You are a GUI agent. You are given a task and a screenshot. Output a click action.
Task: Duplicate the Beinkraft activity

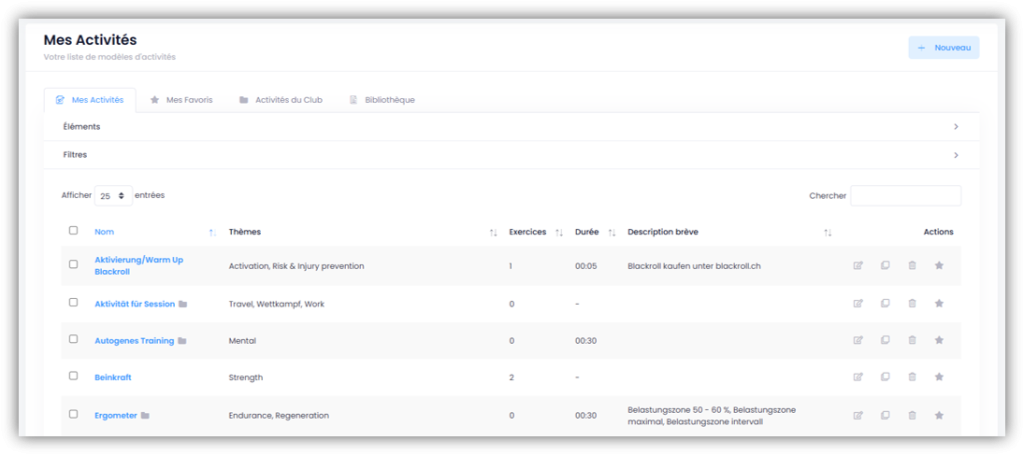tap(885, 377)
